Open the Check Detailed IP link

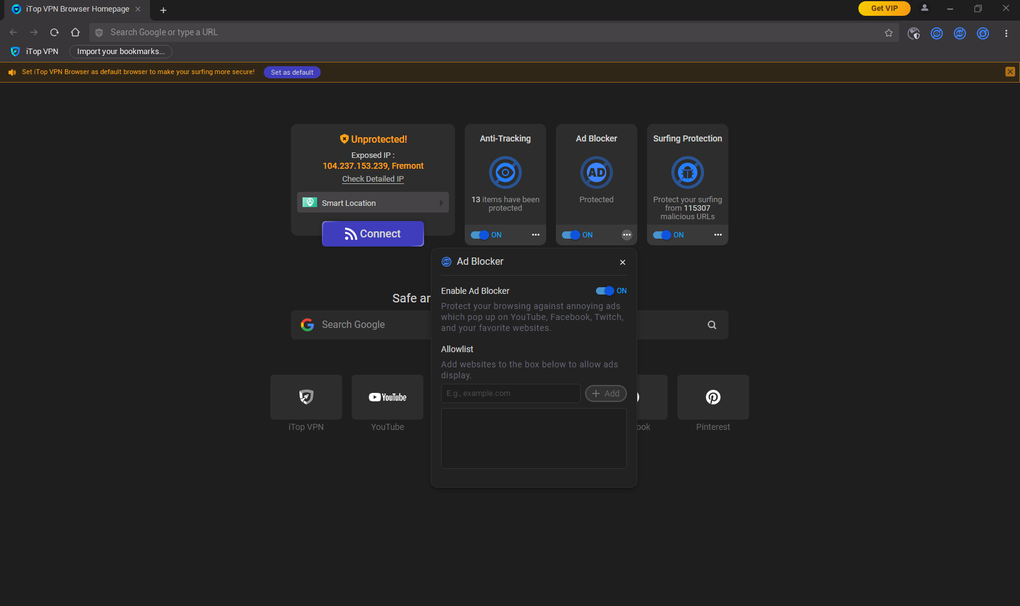tap(373, 179)
